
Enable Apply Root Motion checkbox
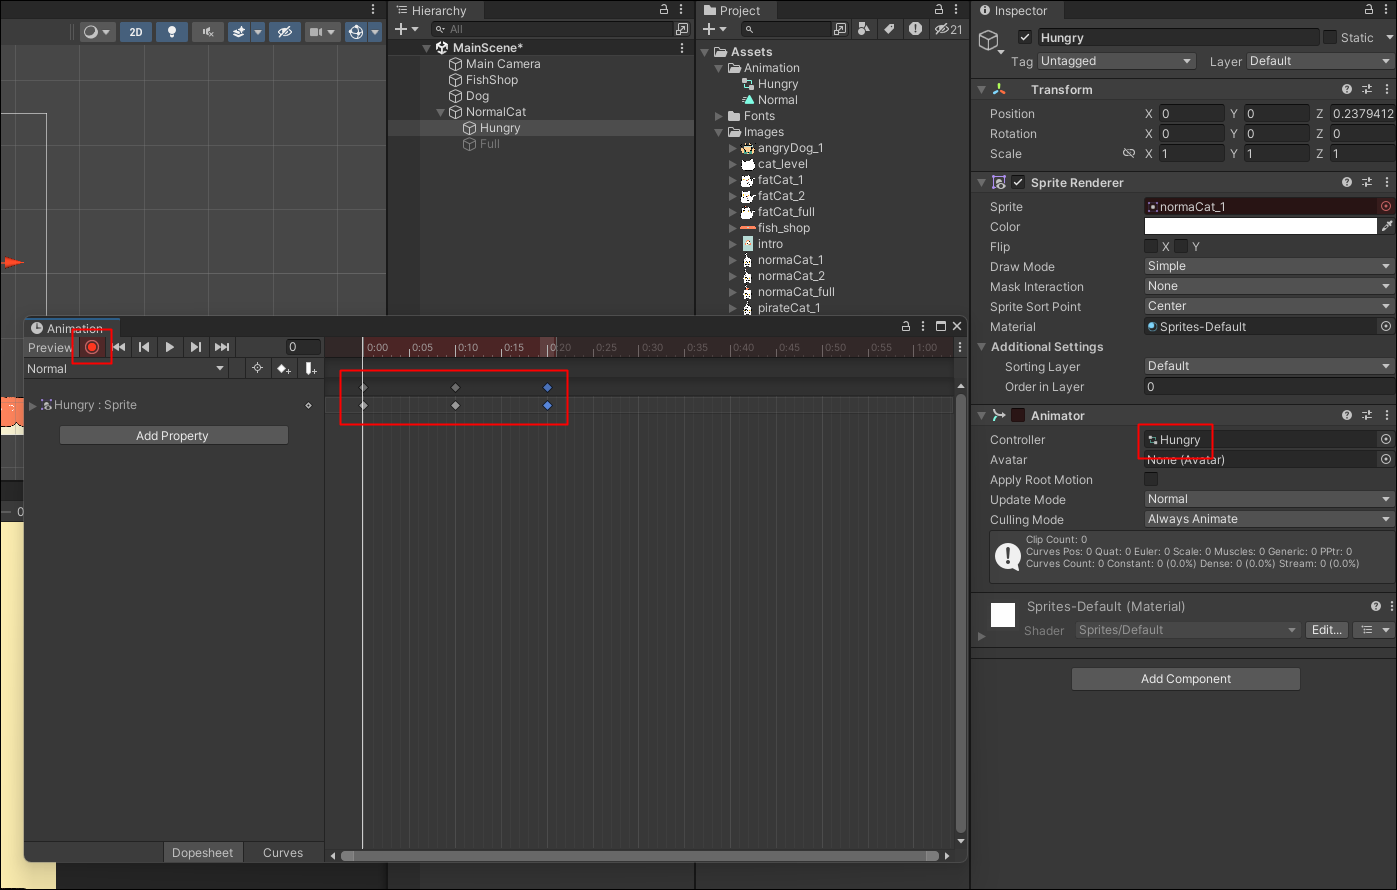[1151, 479]
